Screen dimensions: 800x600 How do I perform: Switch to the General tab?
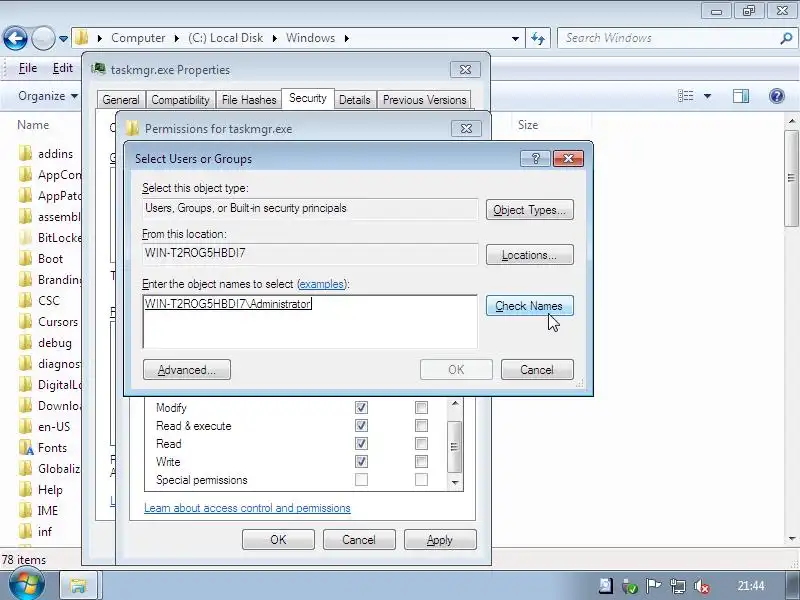click(121, 100)
